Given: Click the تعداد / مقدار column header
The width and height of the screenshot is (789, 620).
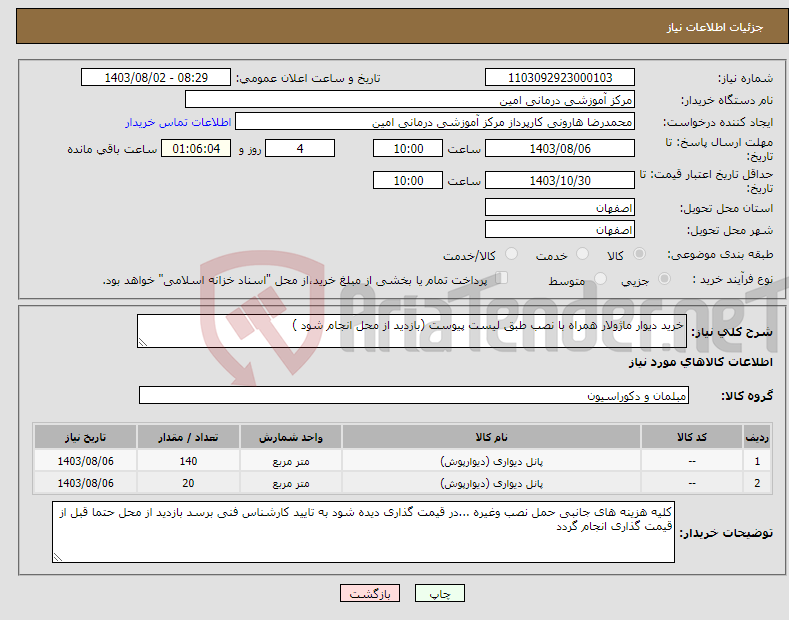Looking at the screenshot, I should point(188,437).
